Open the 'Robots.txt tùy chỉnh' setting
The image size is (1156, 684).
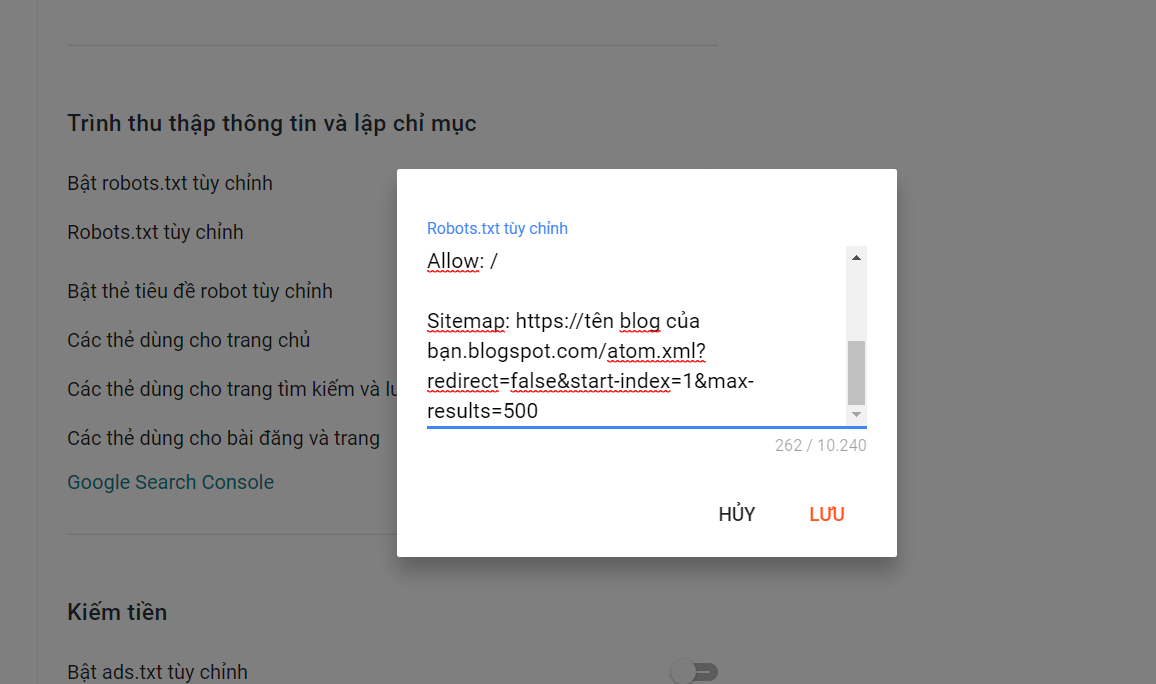click(x=155, y=232)
